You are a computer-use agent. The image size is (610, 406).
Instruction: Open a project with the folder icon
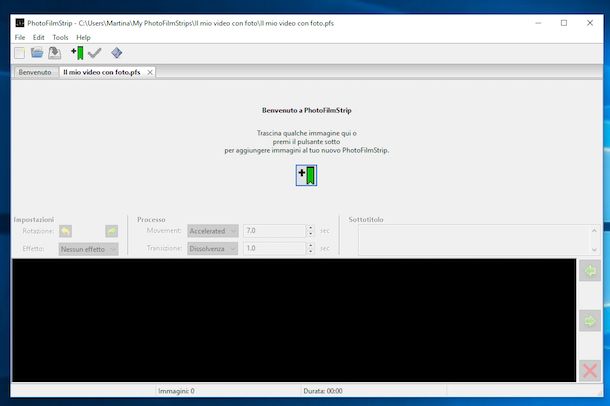click(37, 52)
